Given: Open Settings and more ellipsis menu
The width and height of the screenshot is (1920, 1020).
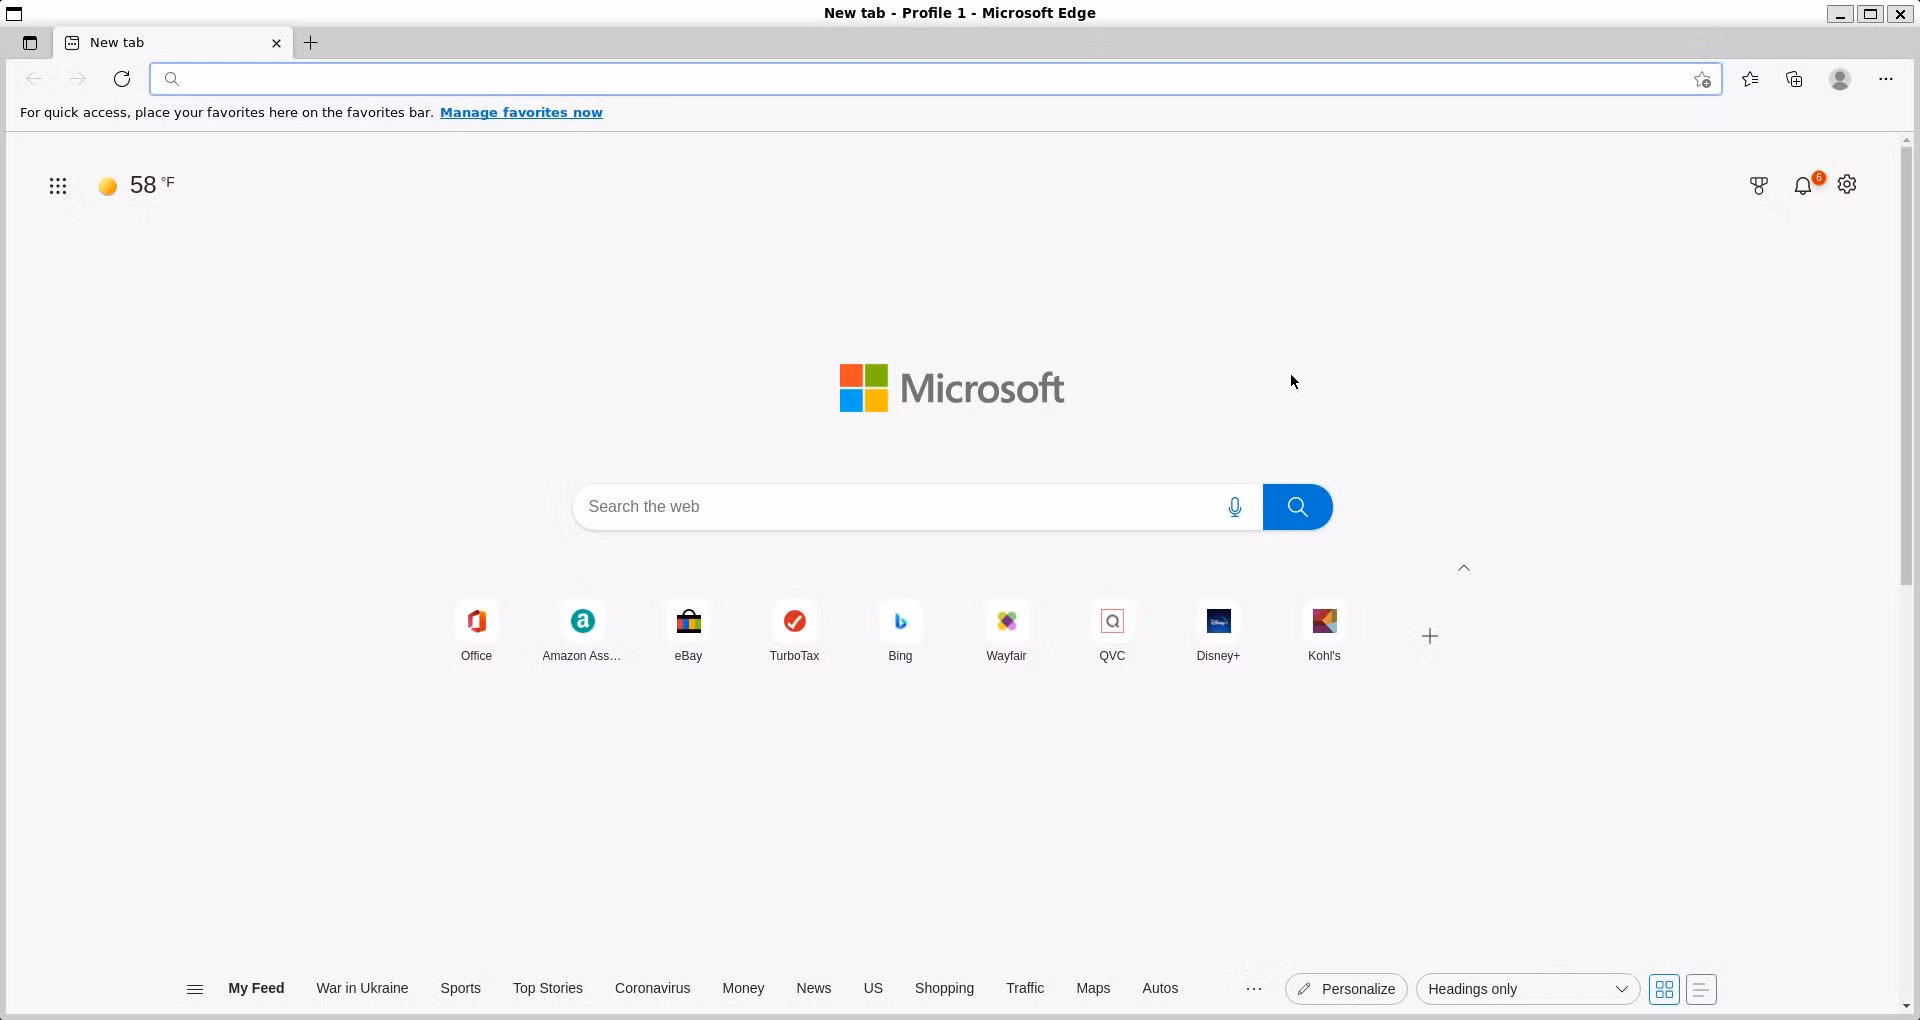Looking at the screenshot, I should coord(1886,79).
